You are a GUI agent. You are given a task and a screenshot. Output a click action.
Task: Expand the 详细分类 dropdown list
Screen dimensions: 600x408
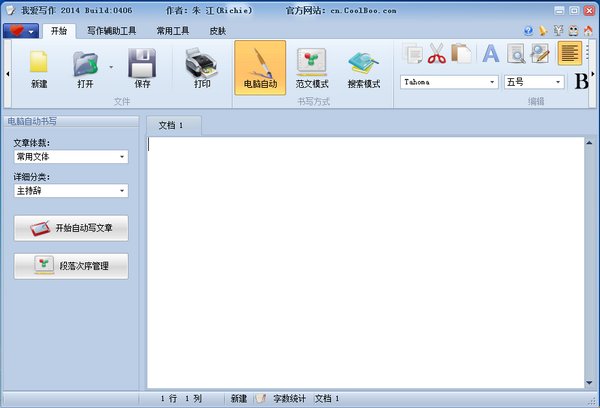tap(71, 191)
